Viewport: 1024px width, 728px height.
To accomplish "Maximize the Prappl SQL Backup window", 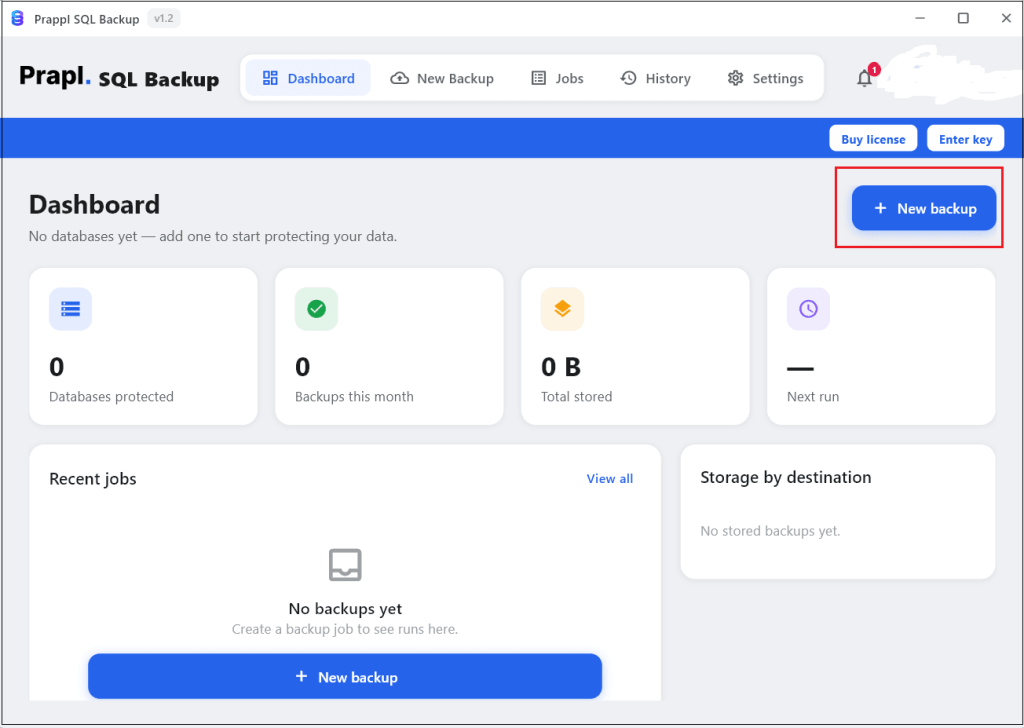I will (963, 18).
